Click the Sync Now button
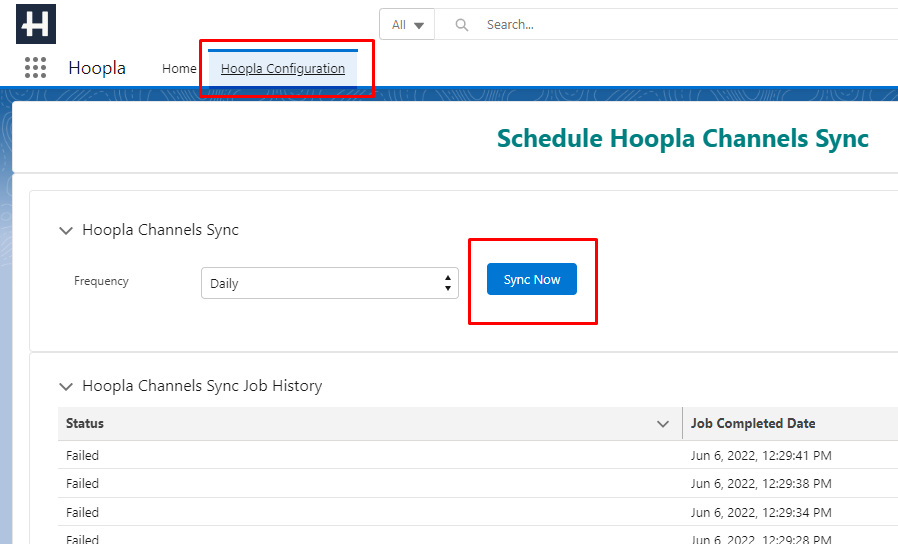This screenshot has width=898, height=544. pyautogui.click(x=531, y=279)
